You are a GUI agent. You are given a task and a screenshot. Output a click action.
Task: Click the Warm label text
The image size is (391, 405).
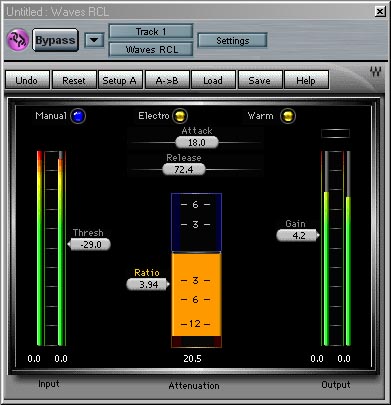pyautogui.click(x=261, y=116)
